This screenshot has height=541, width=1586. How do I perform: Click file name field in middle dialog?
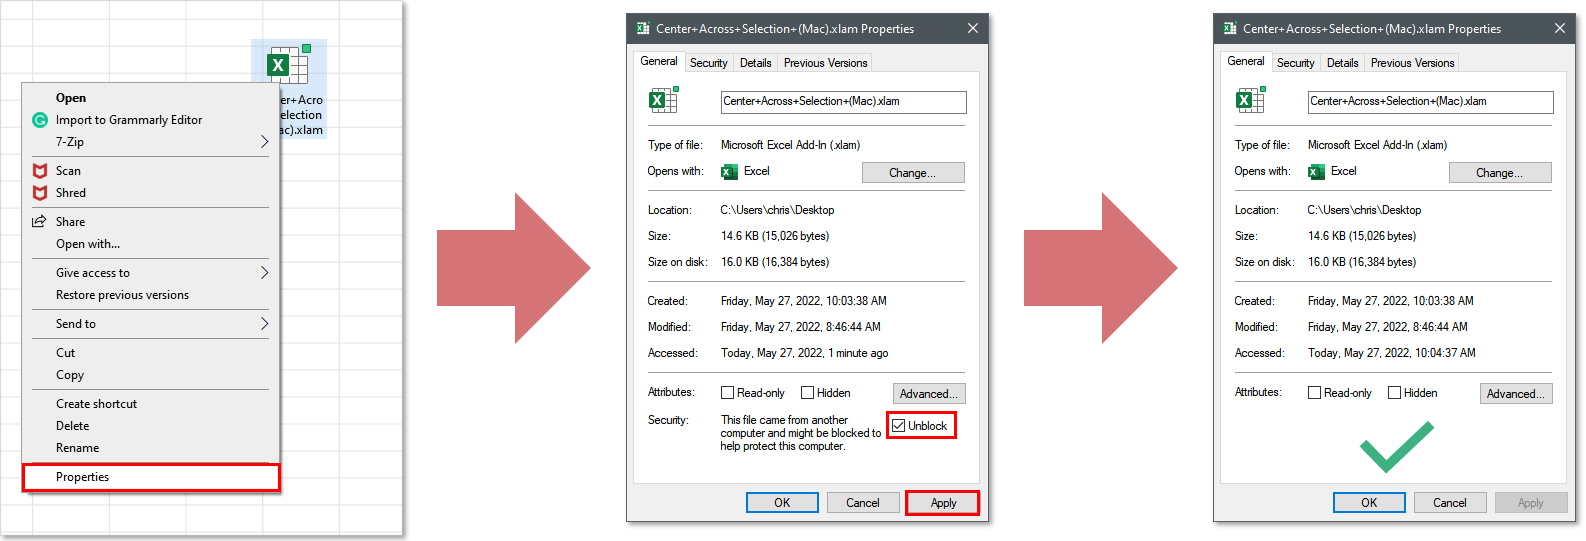pyautogui.click(x=844, y=102)
